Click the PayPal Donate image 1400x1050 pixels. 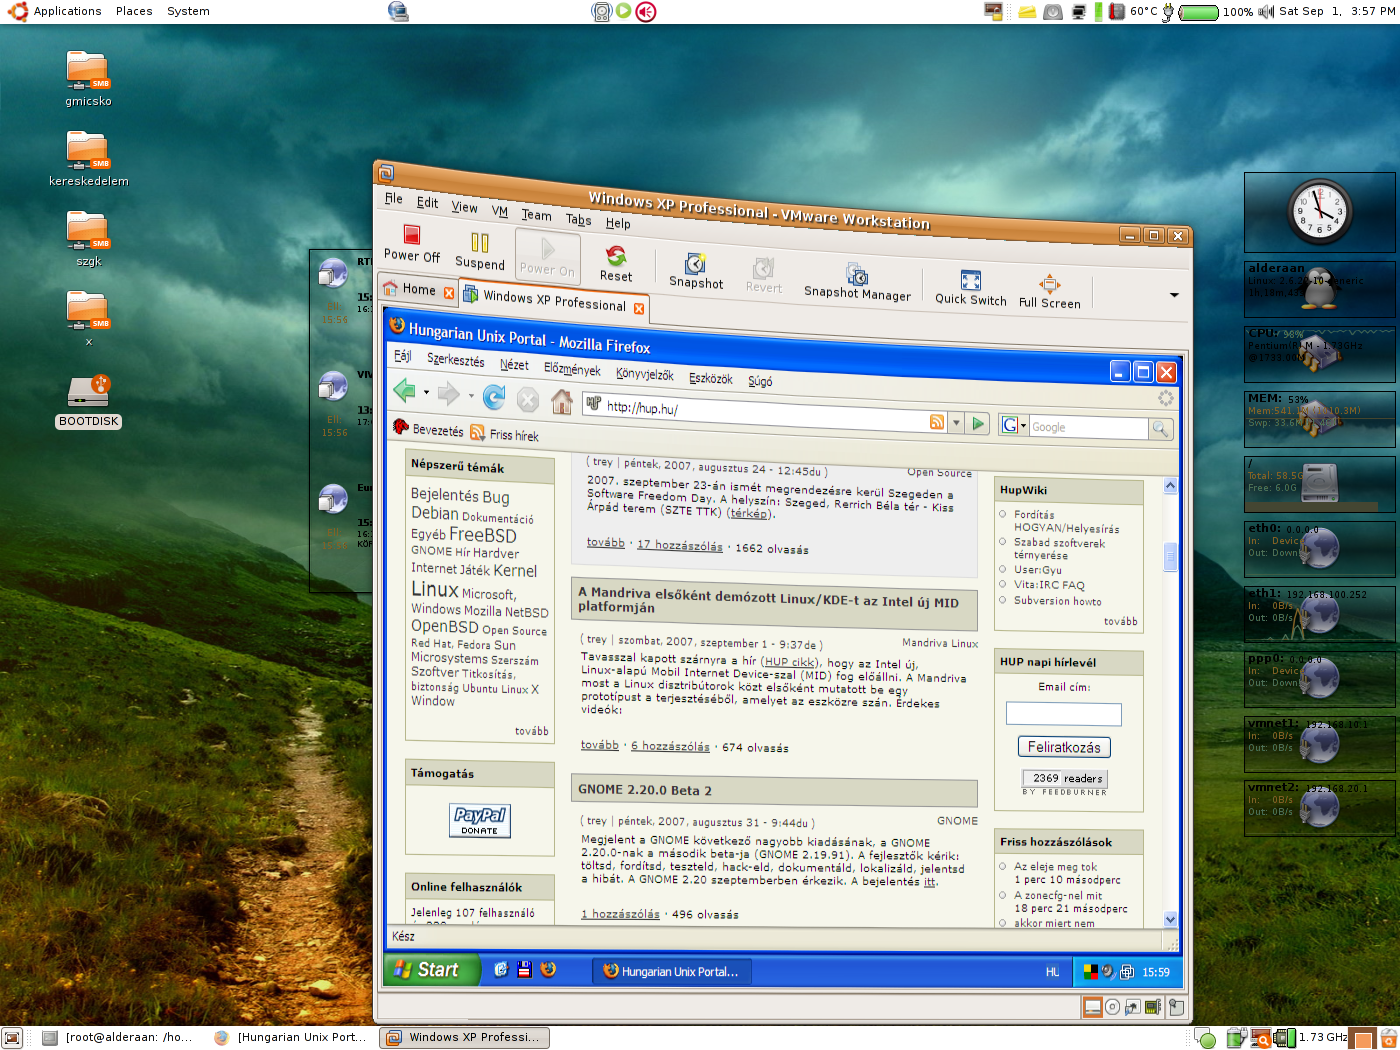(x=480, y=820)
